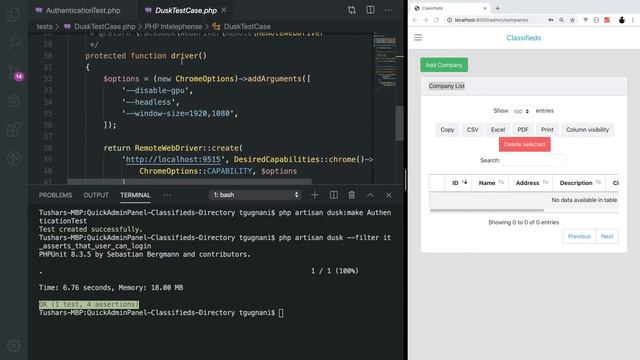The height and width of the screenshot is (360, 640).
Task: Click the Add Company button
Action: 444,65
